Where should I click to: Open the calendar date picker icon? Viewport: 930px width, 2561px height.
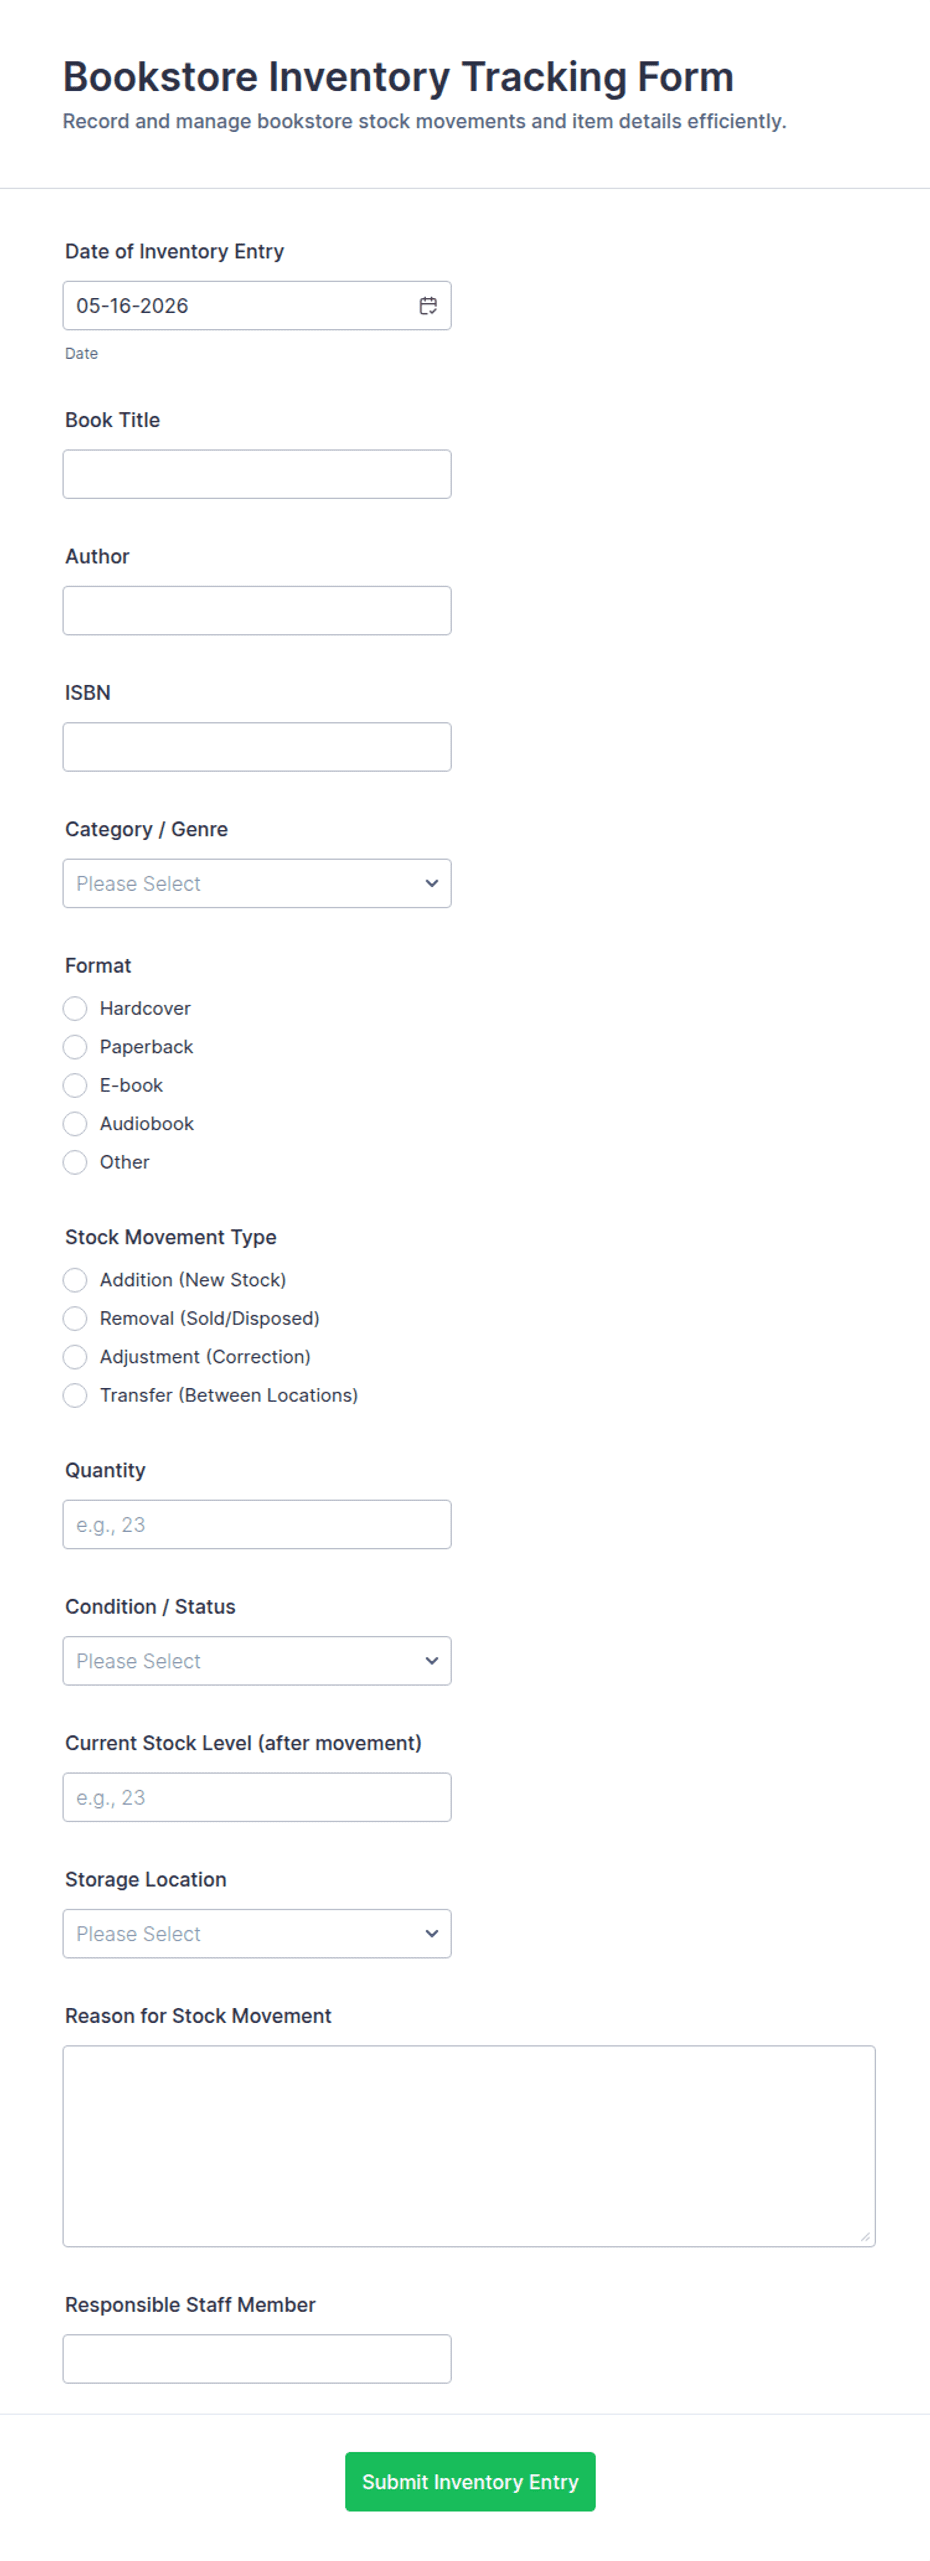coord(427,306)
